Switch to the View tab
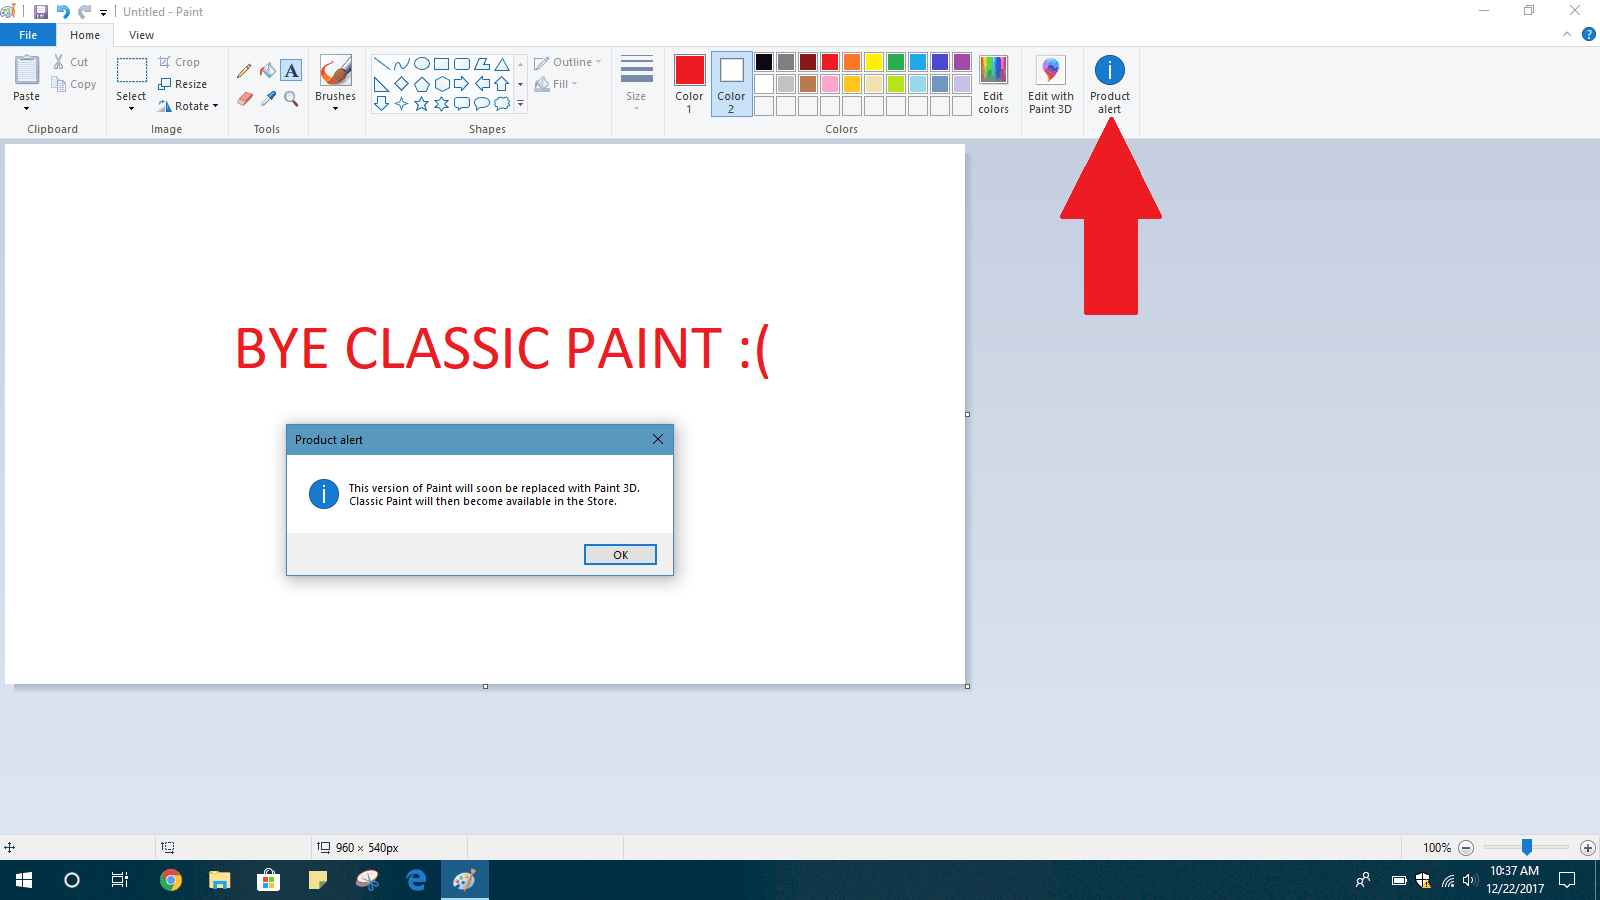The image size is (1600, 900). (141, 35)
